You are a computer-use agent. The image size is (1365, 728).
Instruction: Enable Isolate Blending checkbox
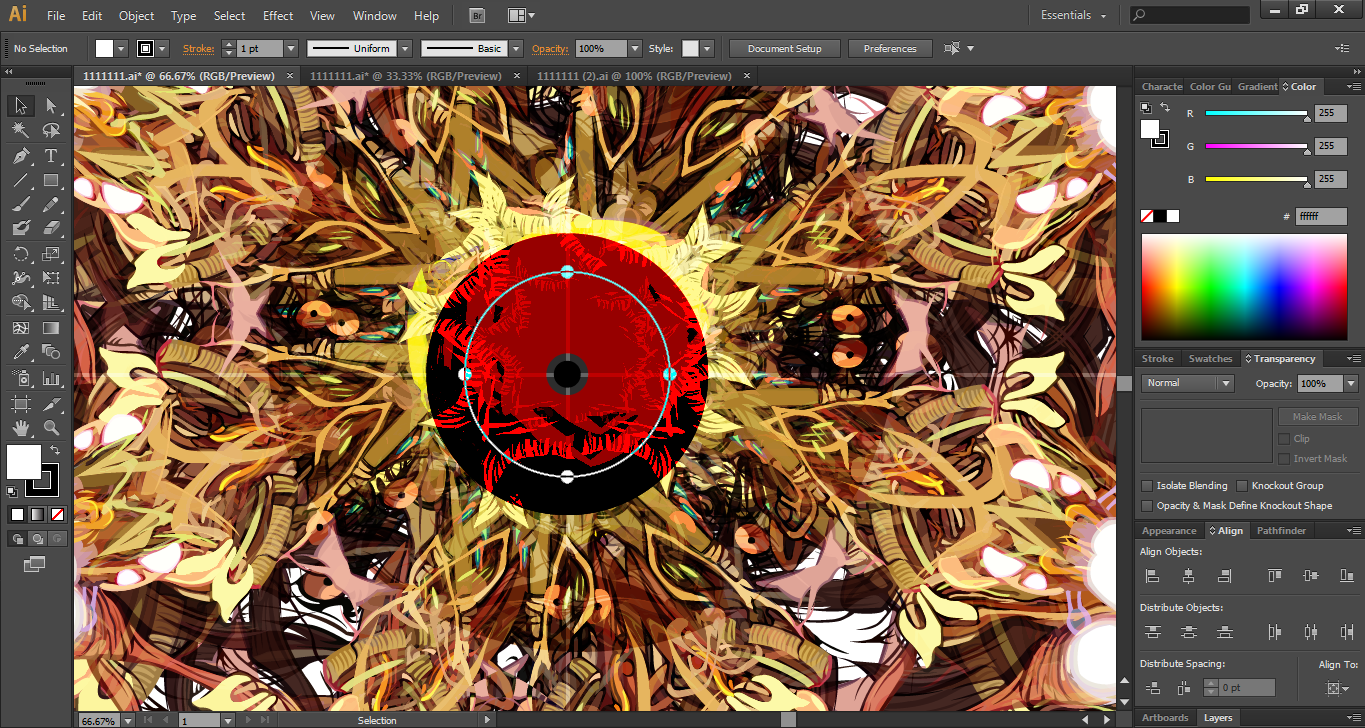click(1147, 486)
